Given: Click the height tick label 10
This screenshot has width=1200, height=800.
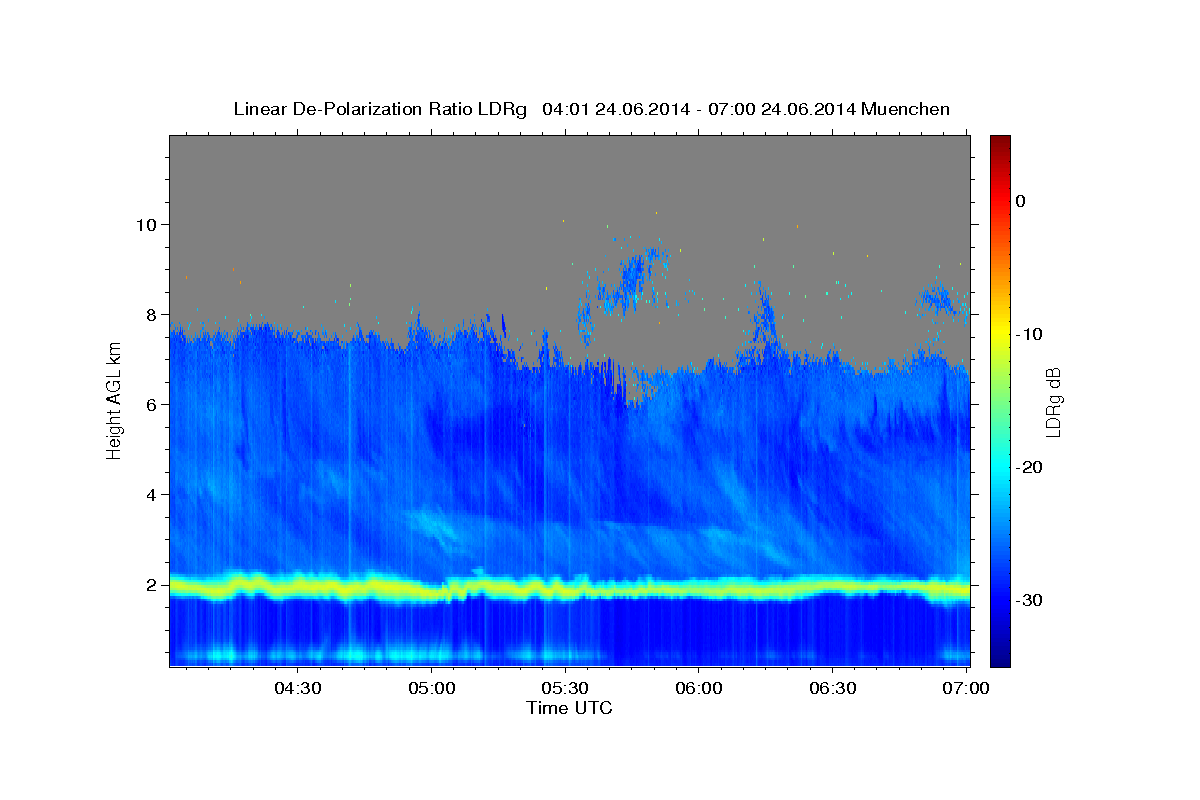Looking at the screenshot, I should click(x=145, y=225).
